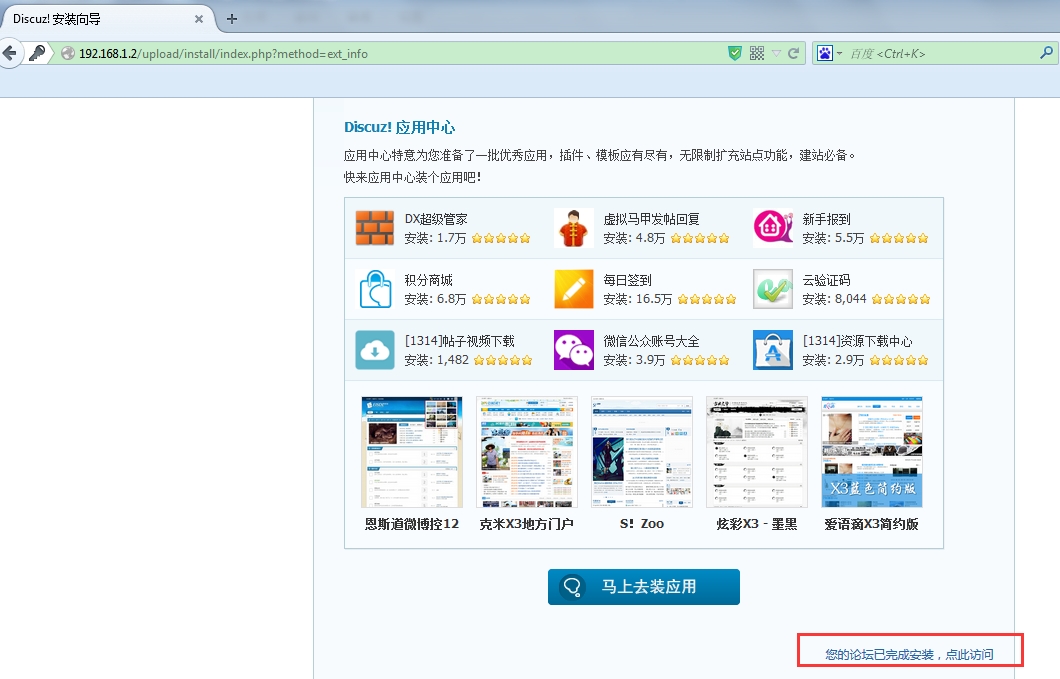
Task: Click the S! Zoo template name
Action: (642, 524)
